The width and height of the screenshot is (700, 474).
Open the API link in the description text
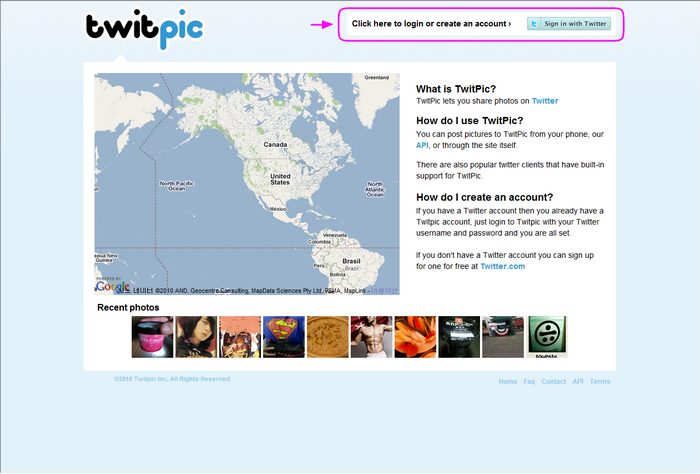422,145
